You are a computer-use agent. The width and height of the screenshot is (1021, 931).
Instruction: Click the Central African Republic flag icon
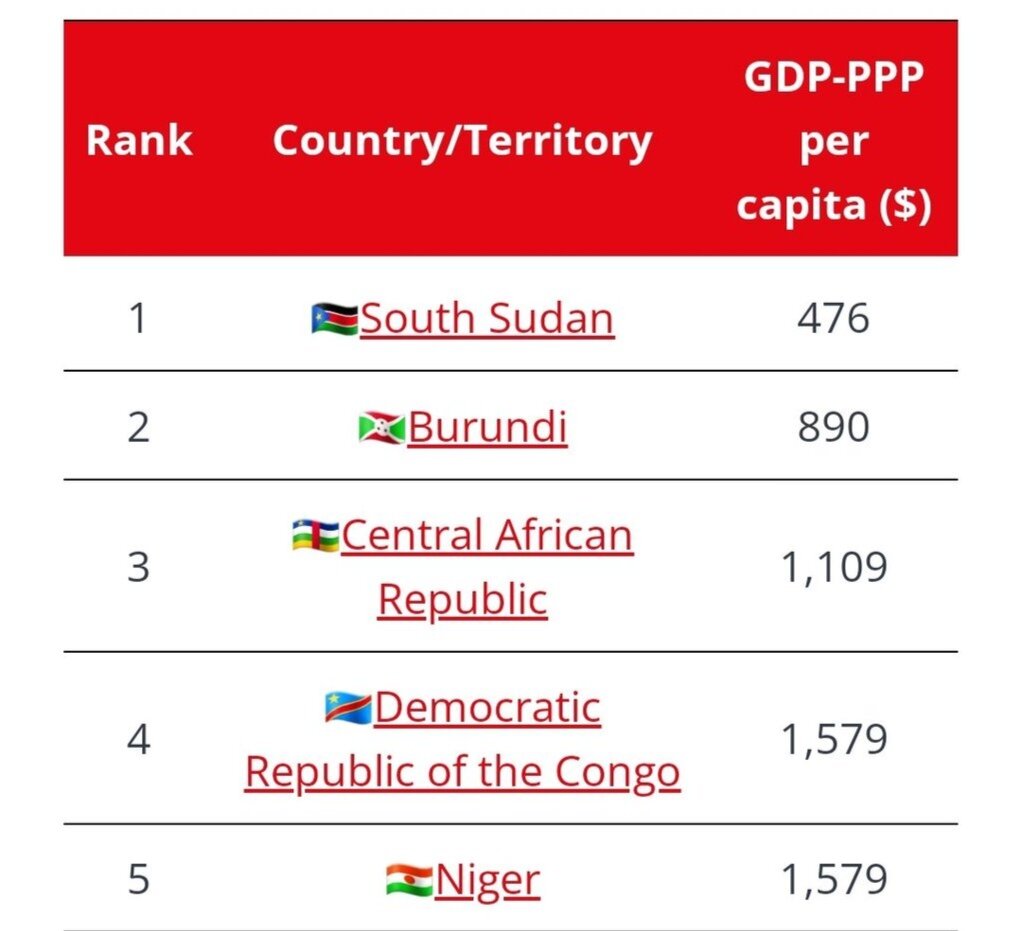315,537
